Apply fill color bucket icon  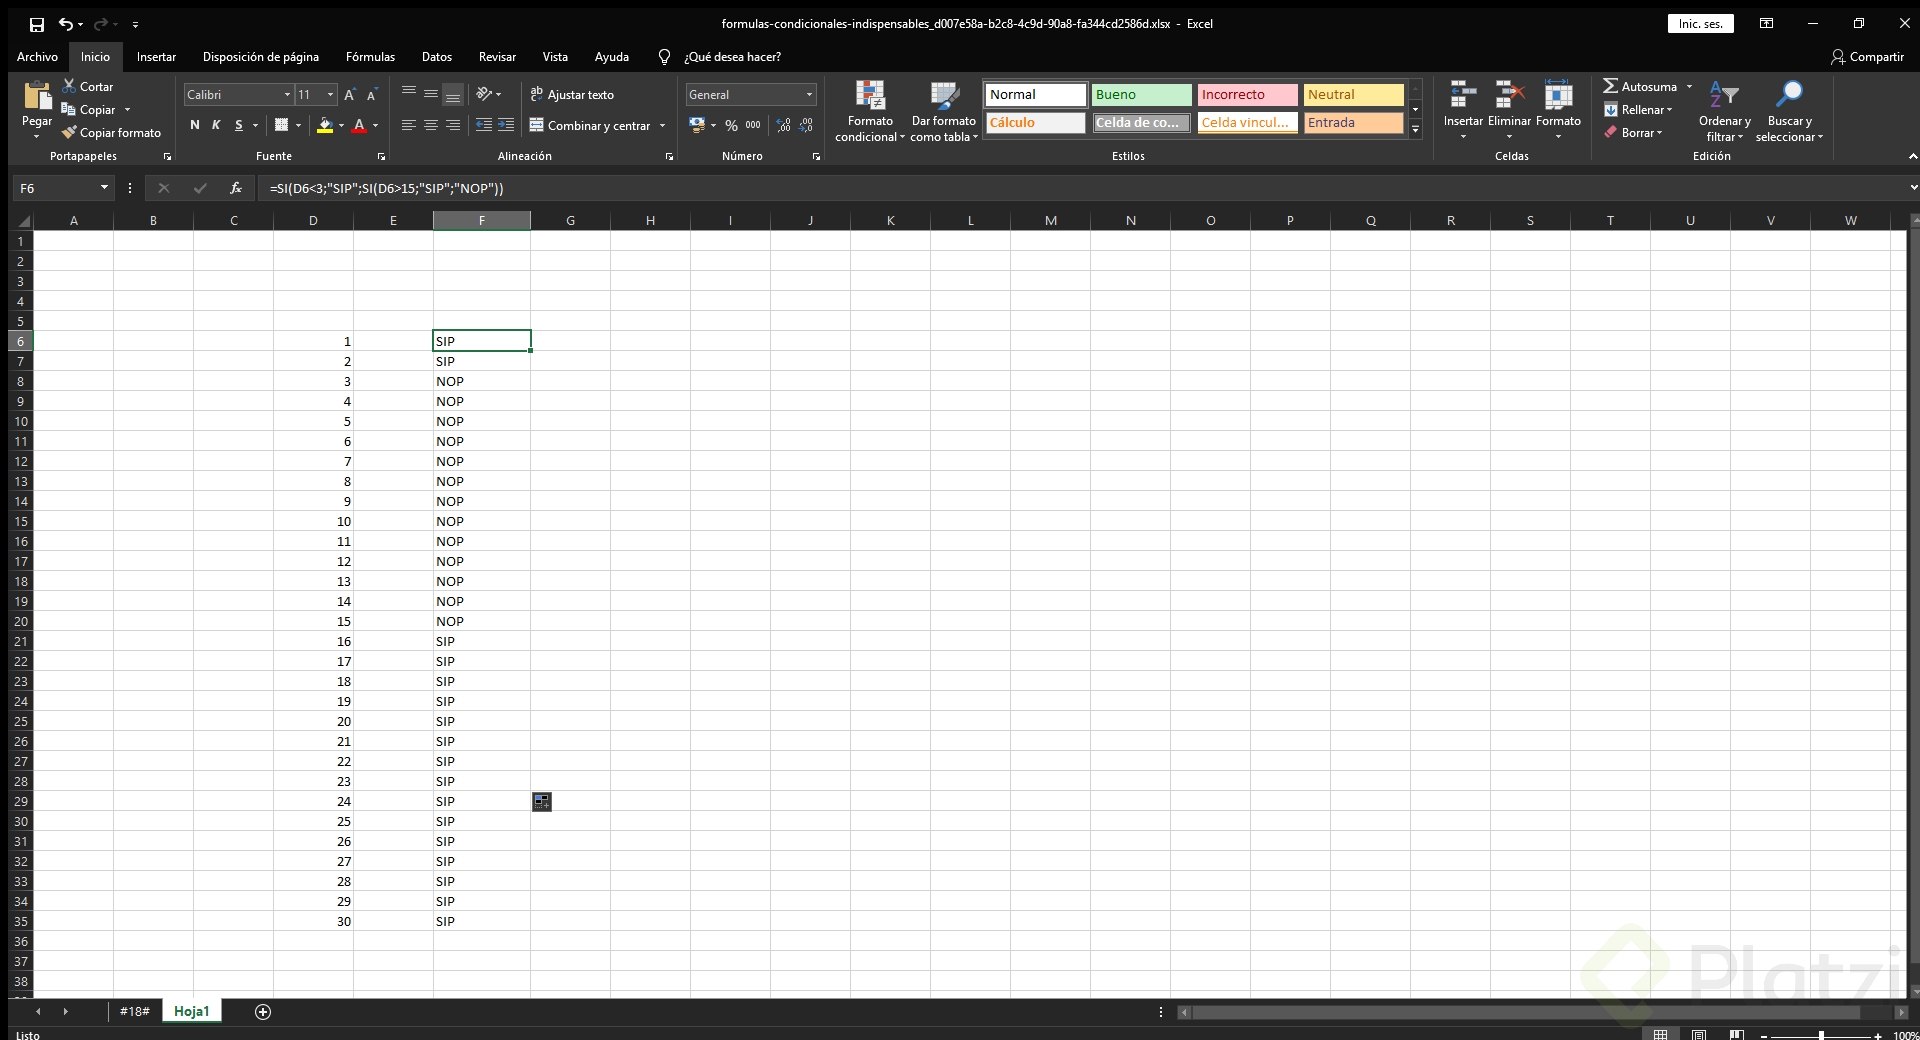pyautogui.click(x=325, y=125)
